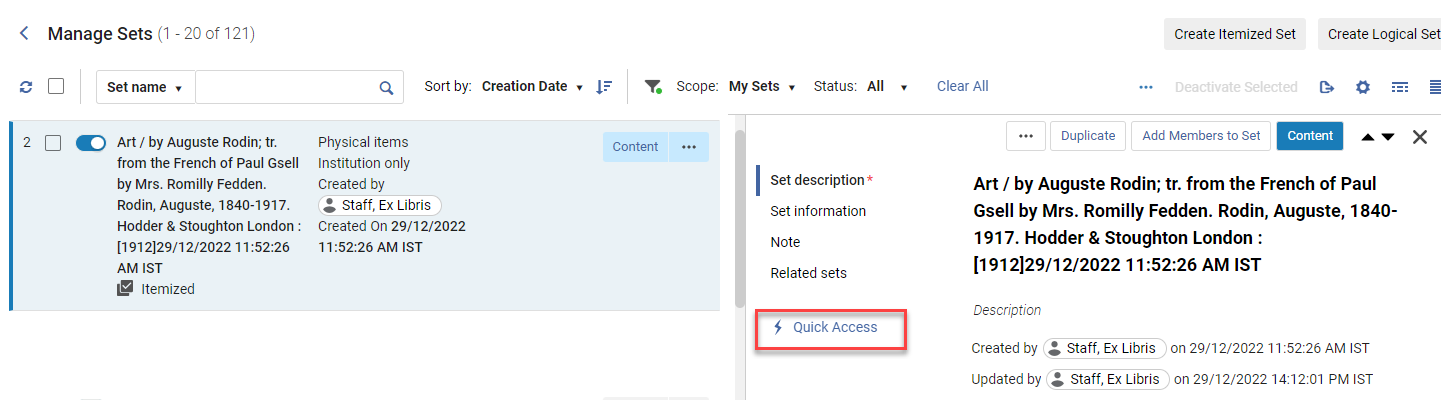Jump to the Related sets section

808,273
